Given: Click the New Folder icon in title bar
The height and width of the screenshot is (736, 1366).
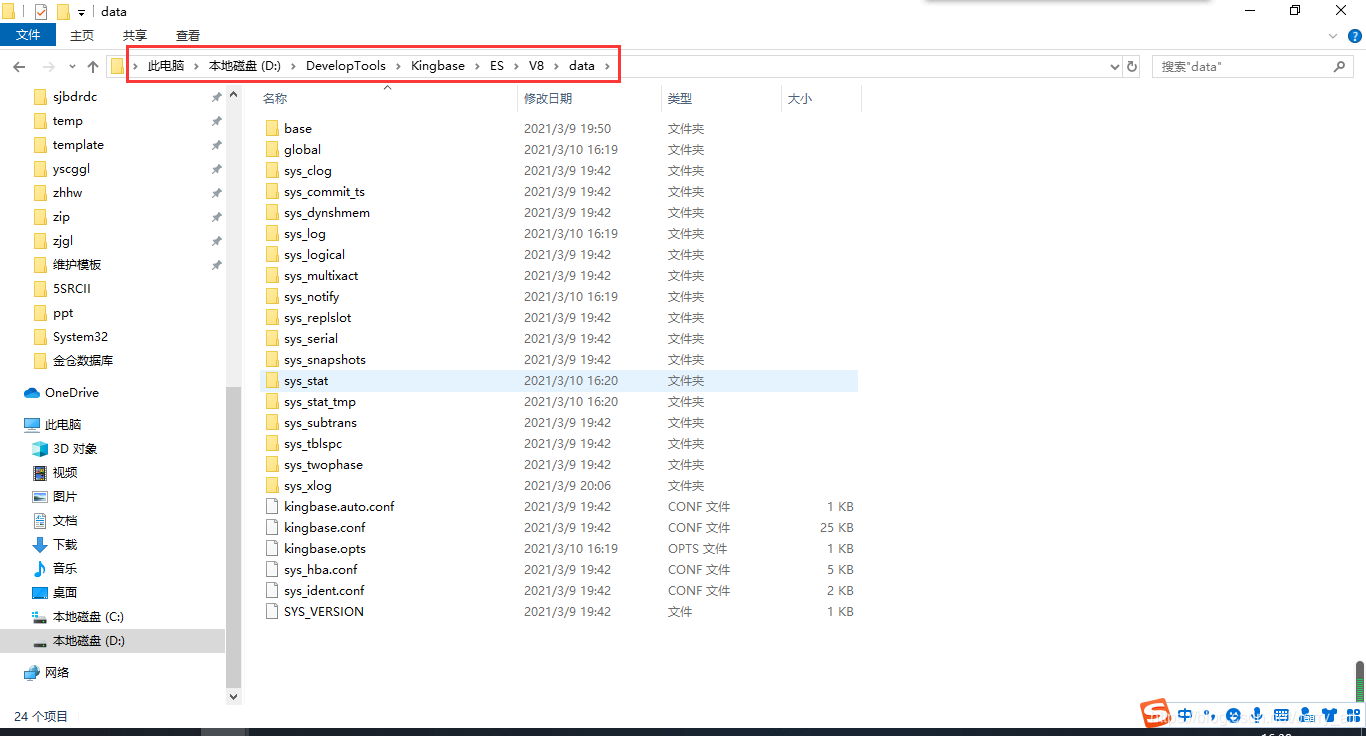Looking at the screenshot, I should pyautogui.click(x=63, y=12).
